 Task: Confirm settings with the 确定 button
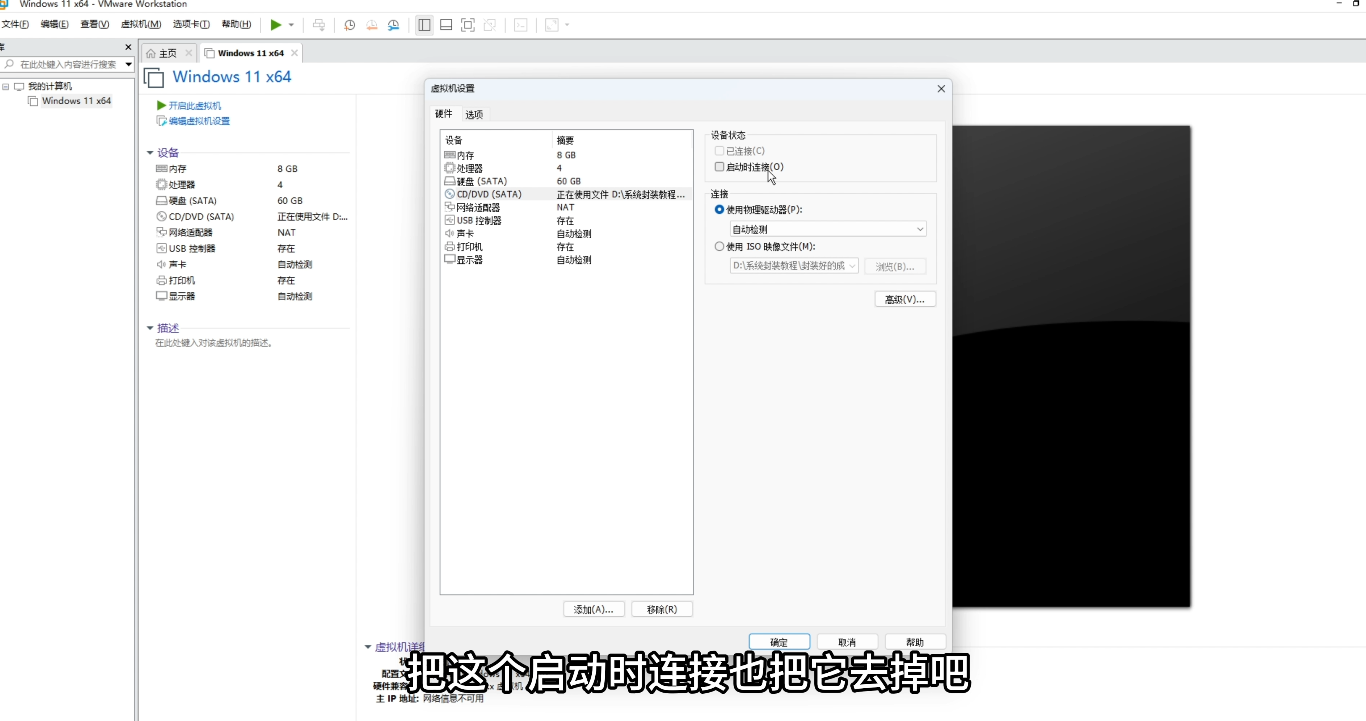(779, 642)
